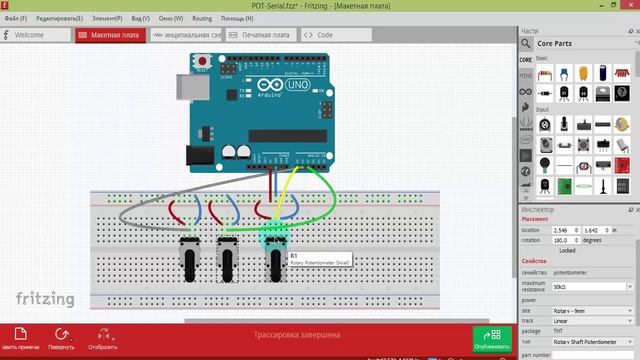This screenshot has width=640, height=360.
Task: Pick the trimmer potentiometer part
Action: [x=545, y=125]
